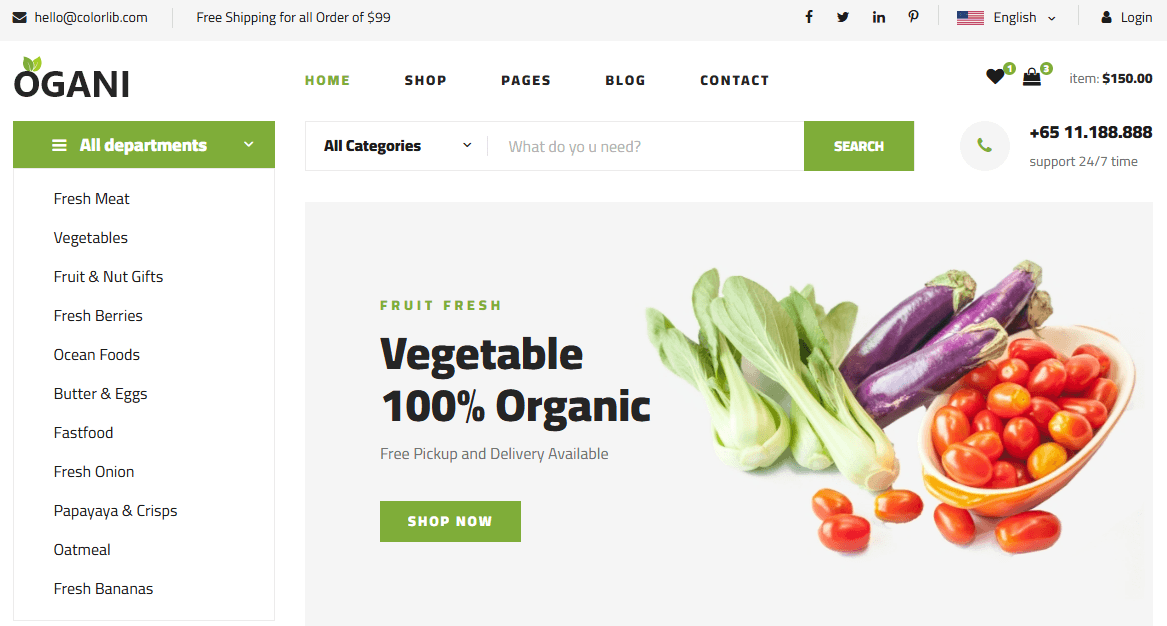
Task: Click the Login link
Action: (x=1127, y=17)
